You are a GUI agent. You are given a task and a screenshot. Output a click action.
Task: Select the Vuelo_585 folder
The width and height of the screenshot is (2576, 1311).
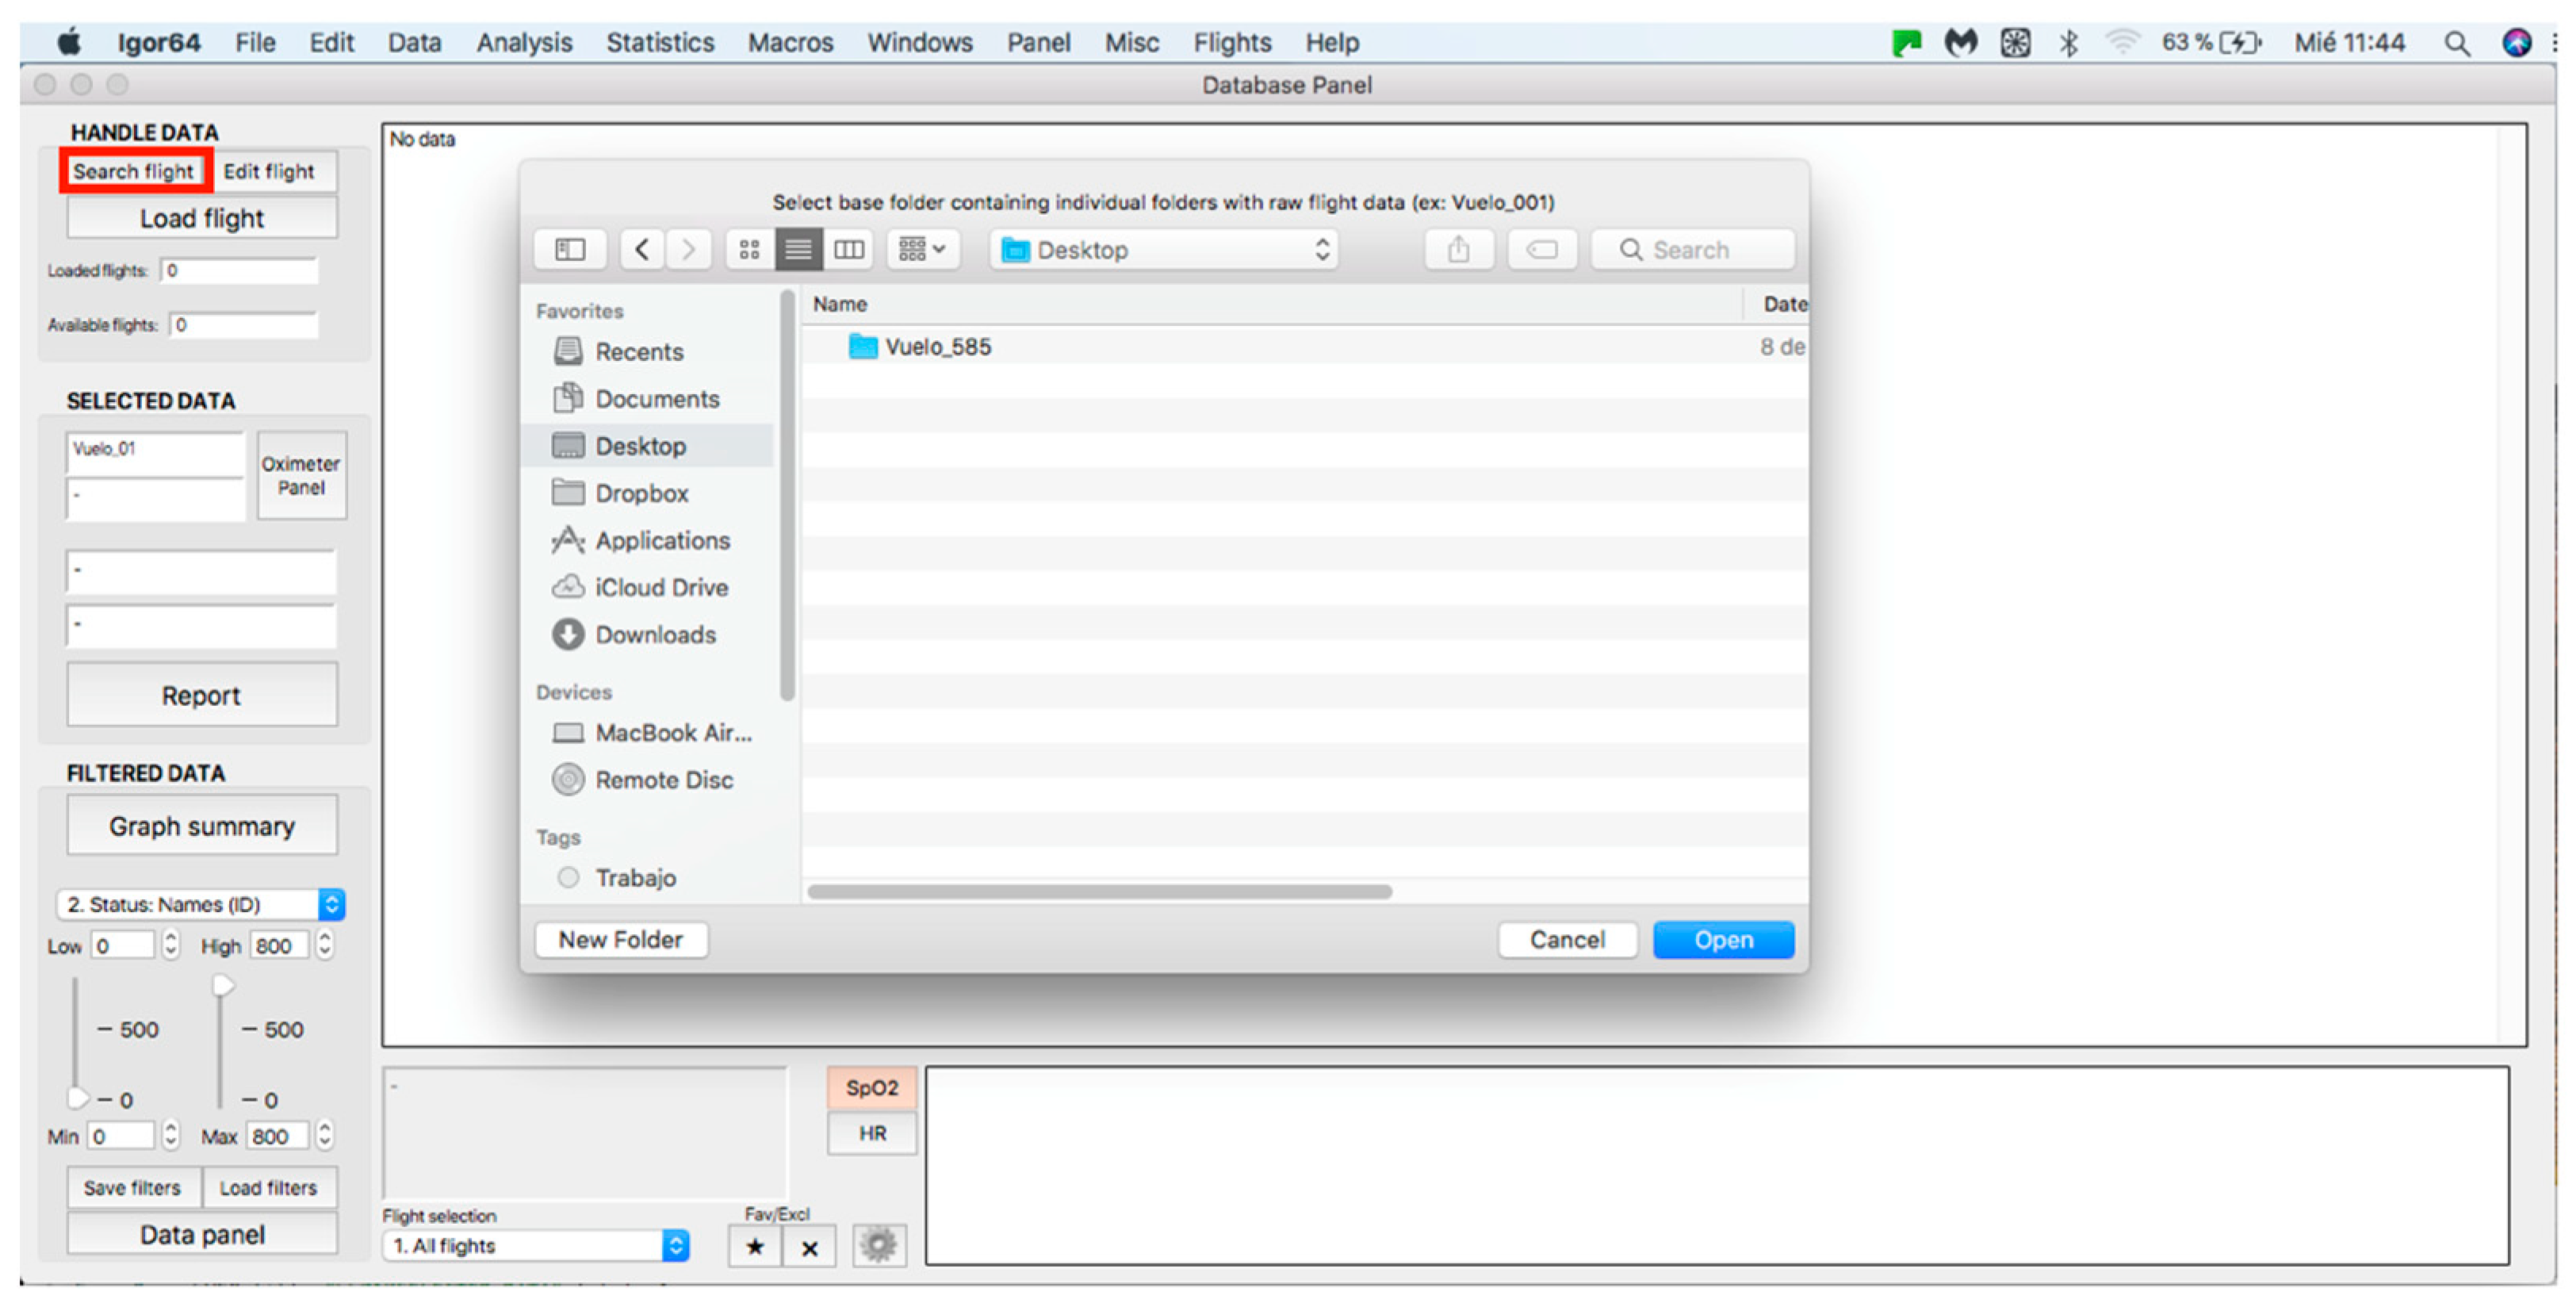click(936, 347)
